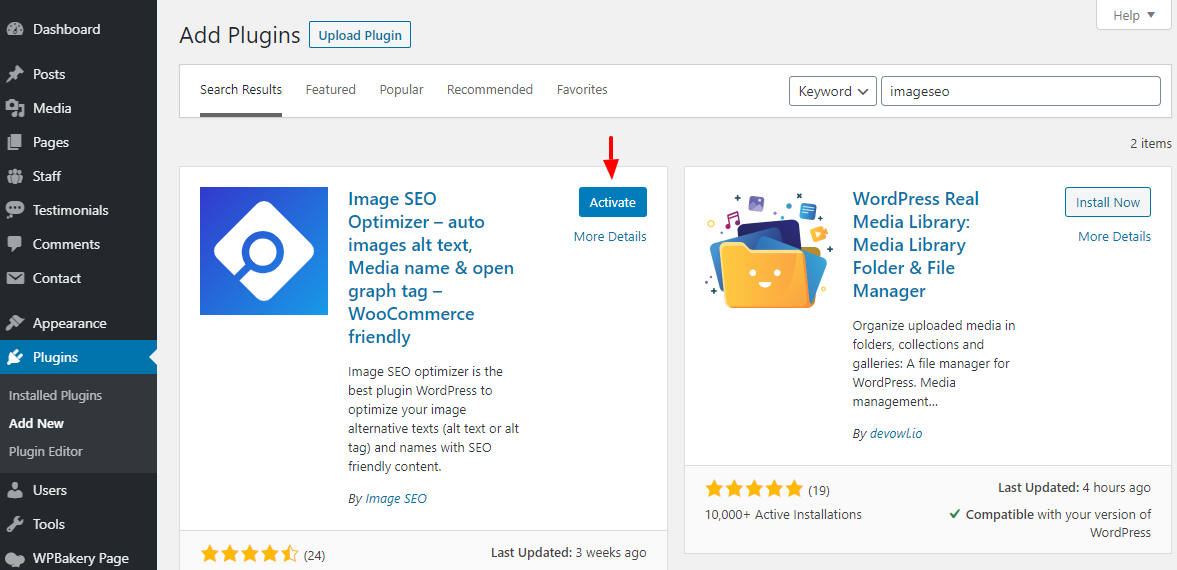1177x570 pixels.
Task: Activate the Image SEO Optimizer plugin
Action: (x=613, y=202)
